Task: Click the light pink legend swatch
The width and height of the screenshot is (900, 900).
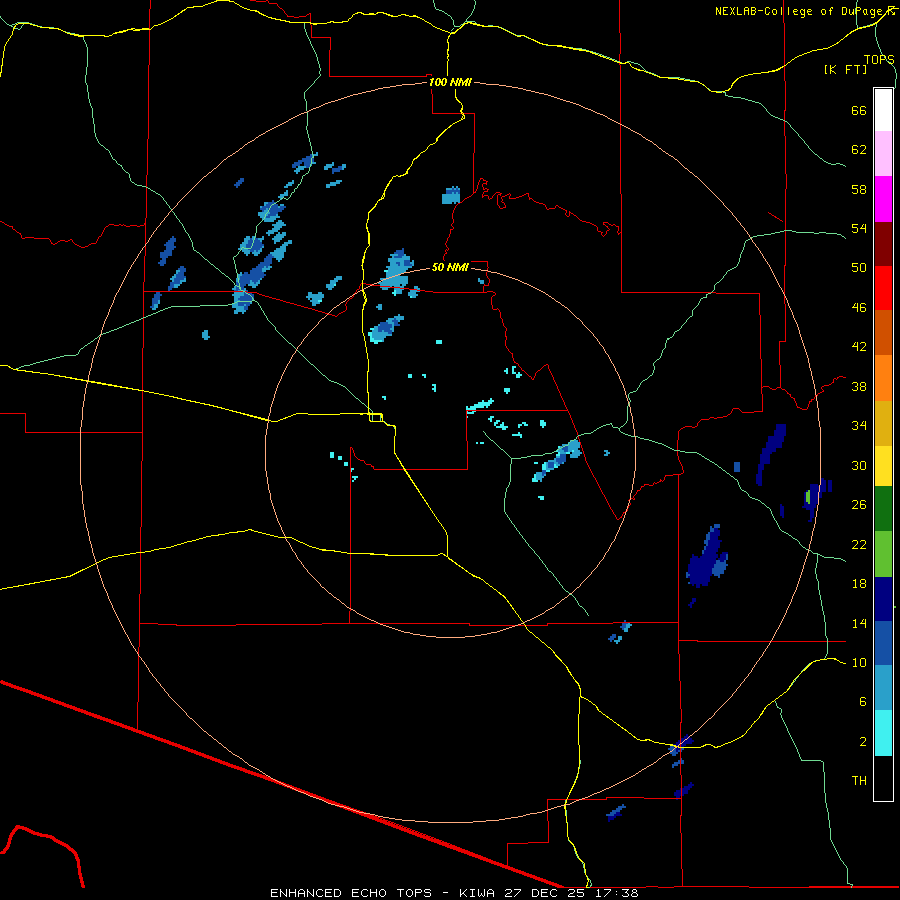Action: click(883, 154)
